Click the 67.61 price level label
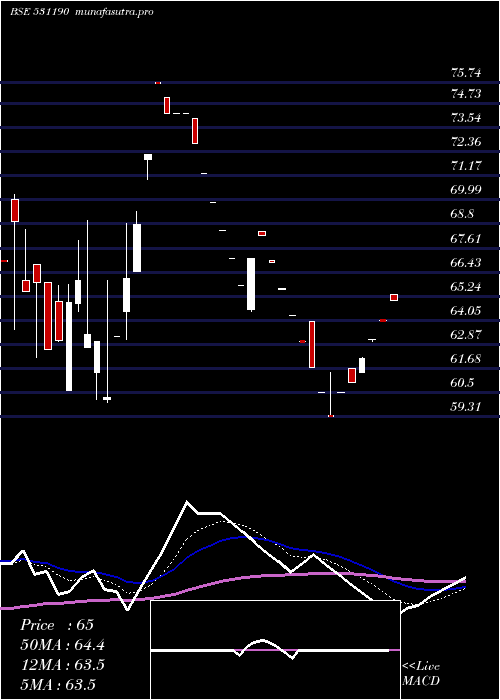Viewport: 500px width, 700px height. tap(466, 238)
